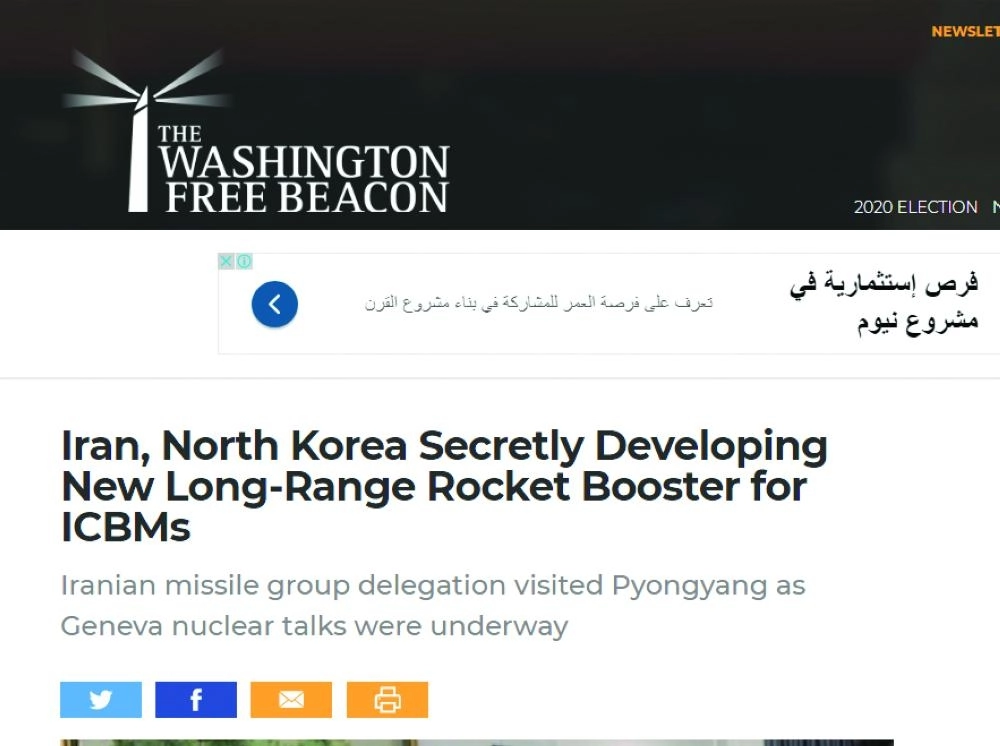This screenshot has width=1000, height=746.
Task: Open the 2020 Election menu item
Action: pos(915,207)
